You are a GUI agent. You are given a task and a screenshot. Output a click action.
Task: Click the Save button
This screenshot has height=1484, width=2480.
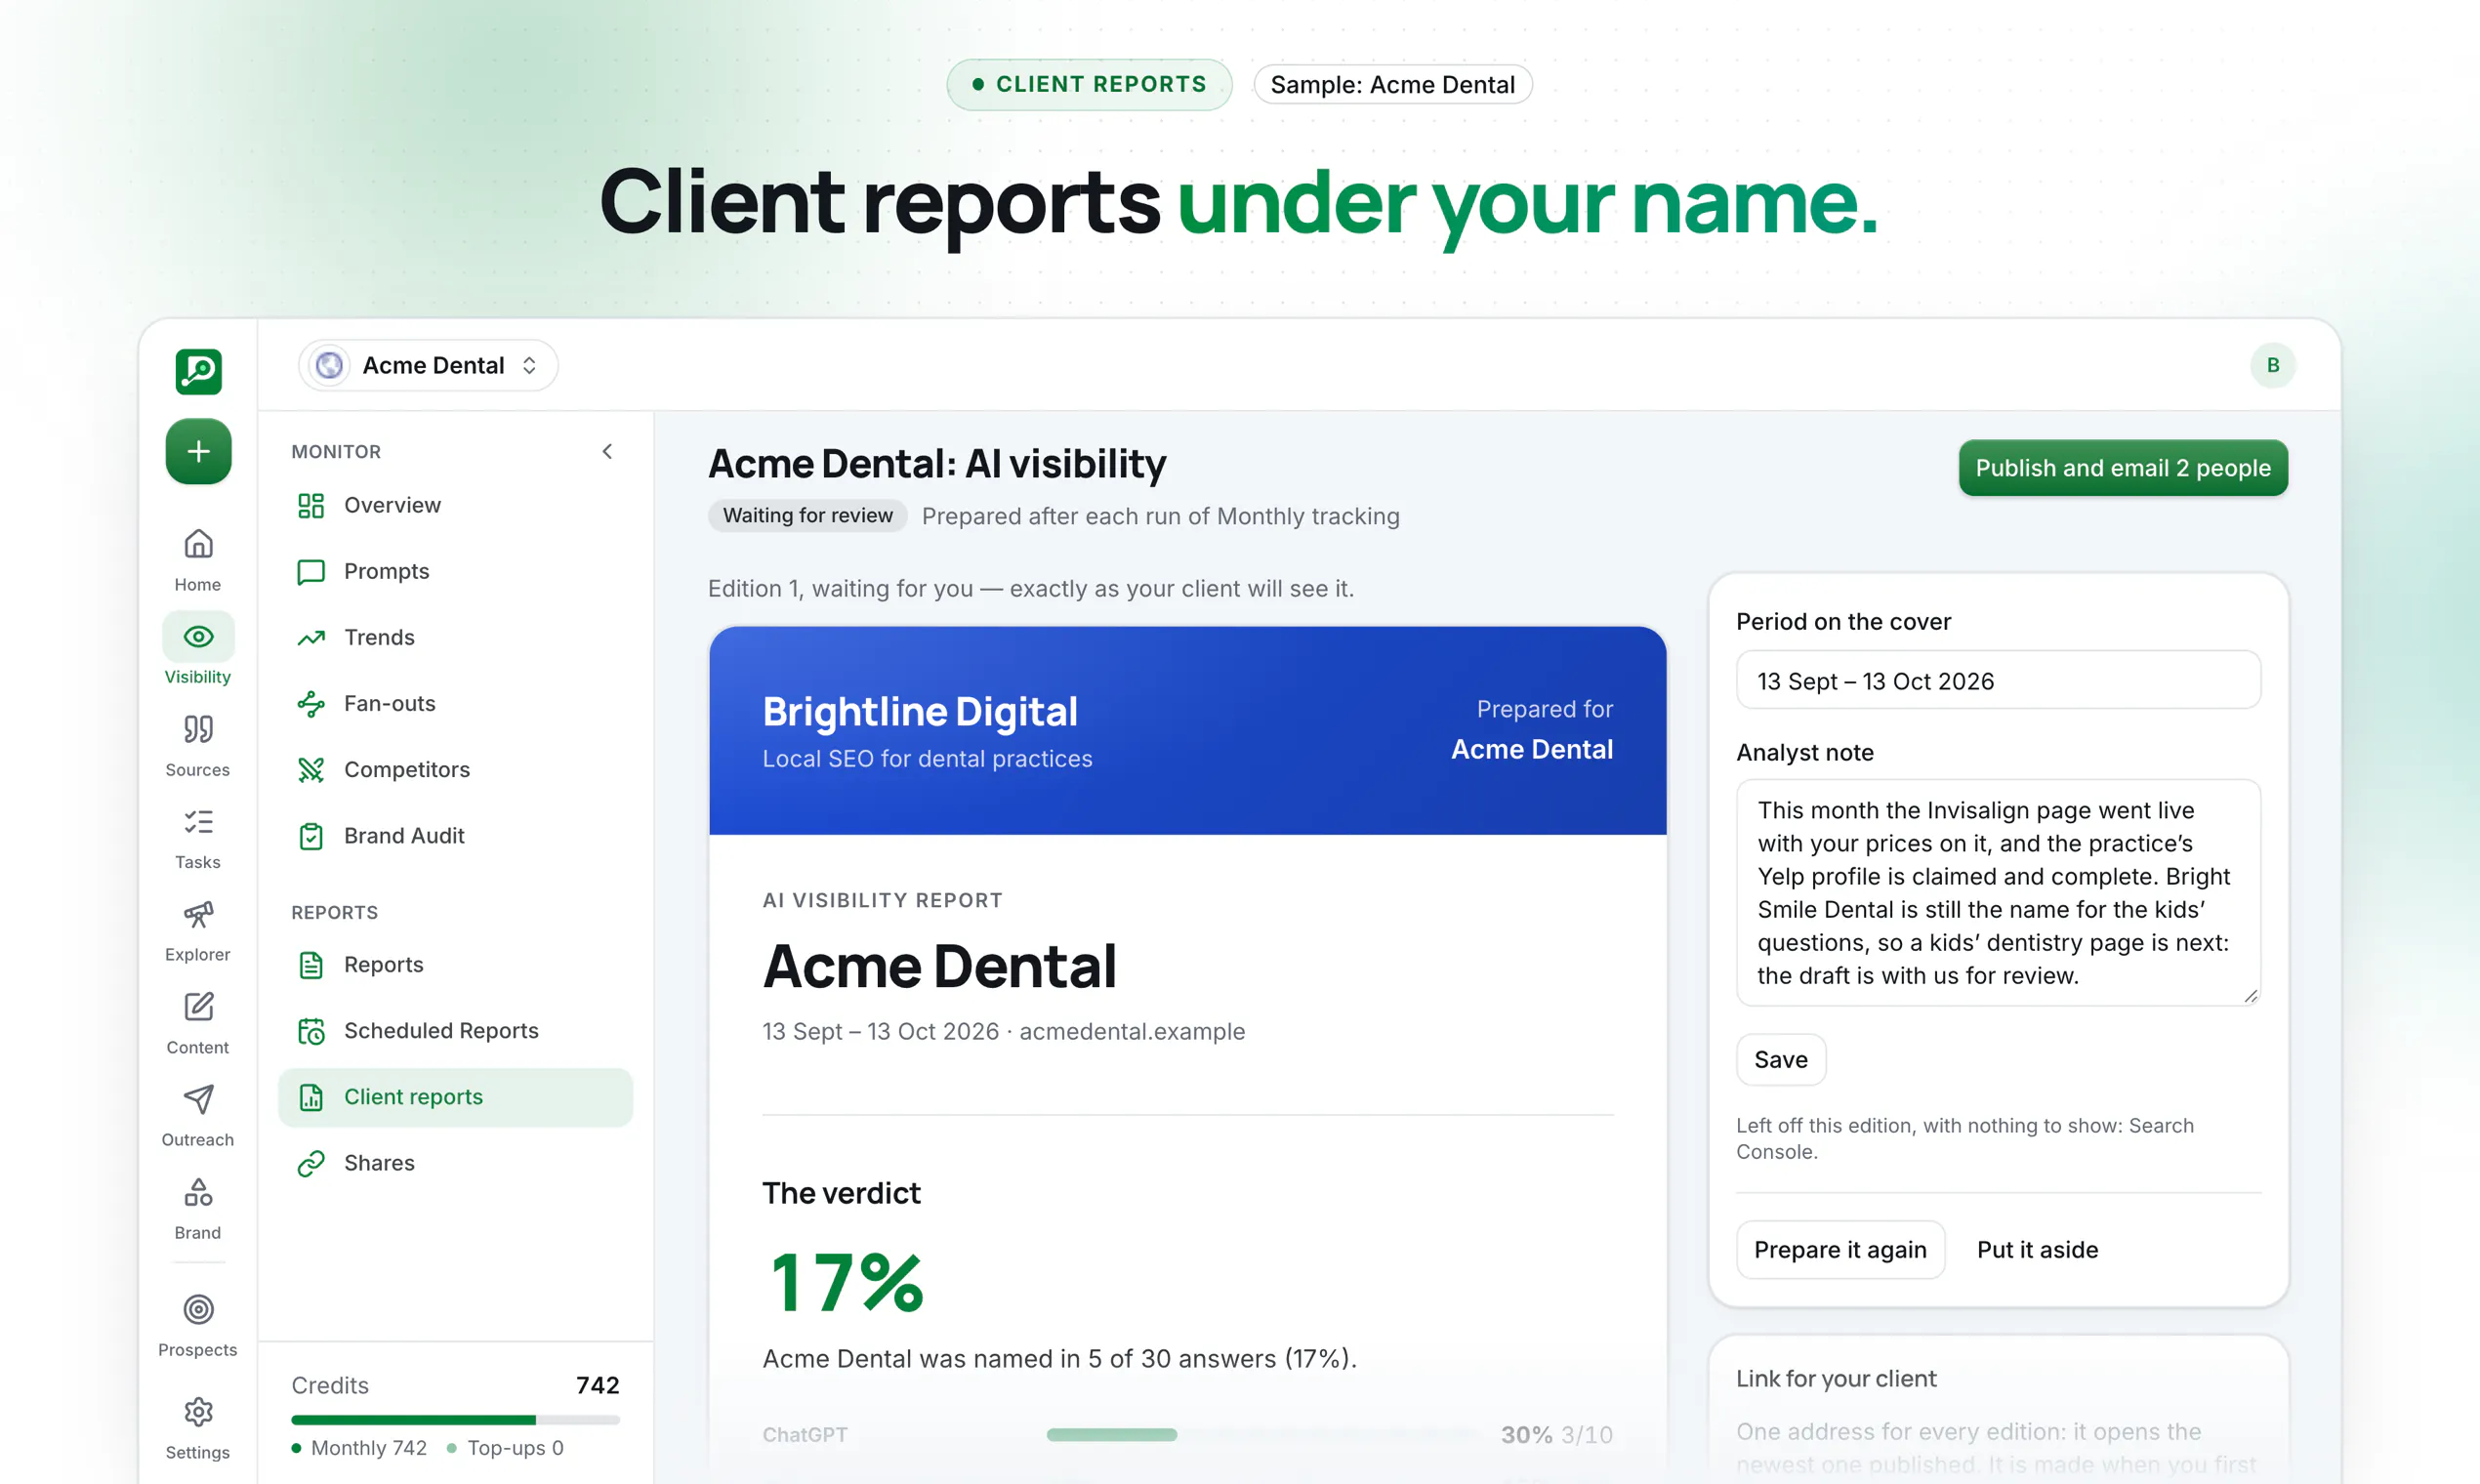(1780, 1059)
